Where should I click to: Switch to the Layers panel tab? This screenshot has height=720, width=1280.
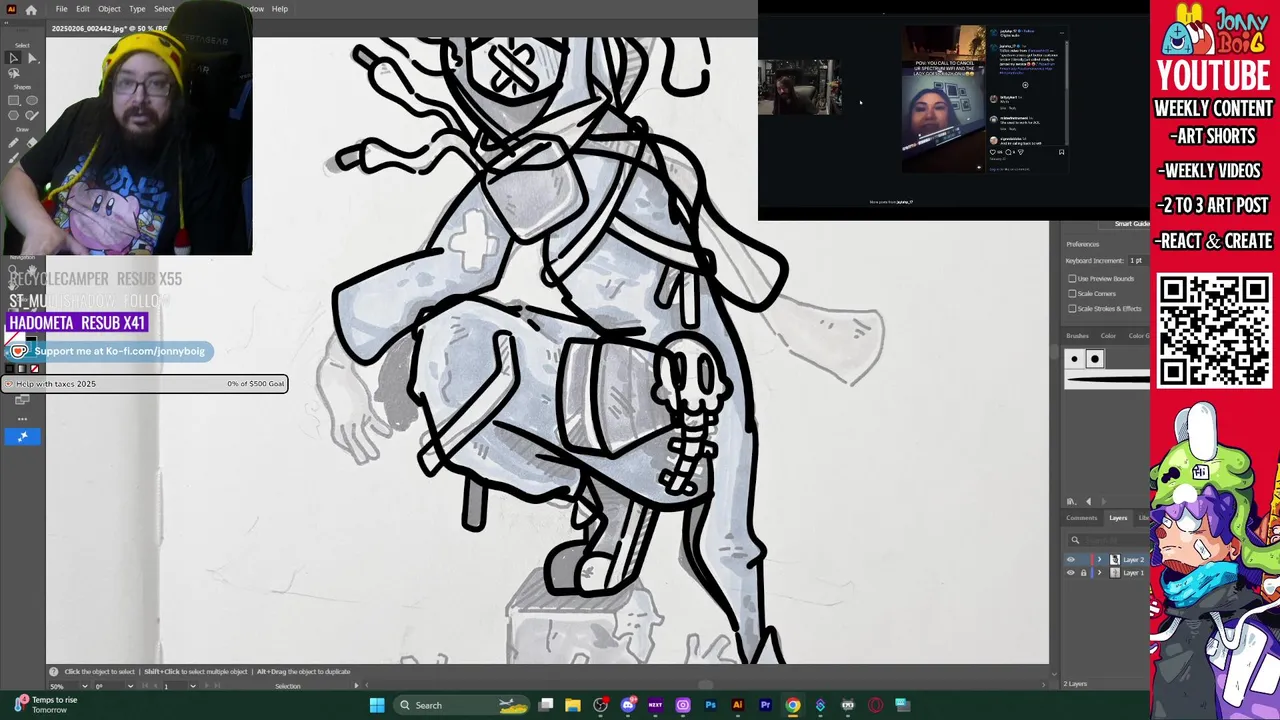click(x=1118, y=518)
